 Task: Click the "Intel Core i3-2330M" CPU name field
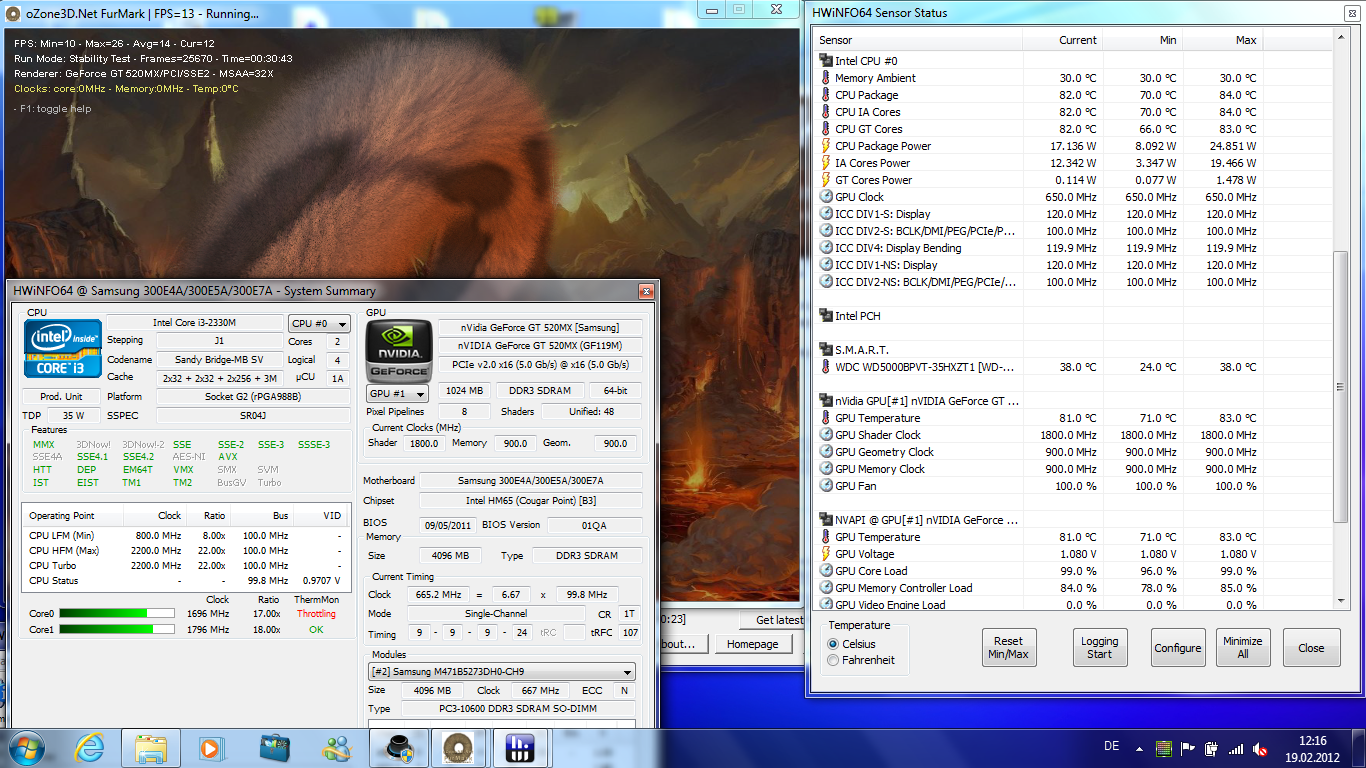coord(194,323)
